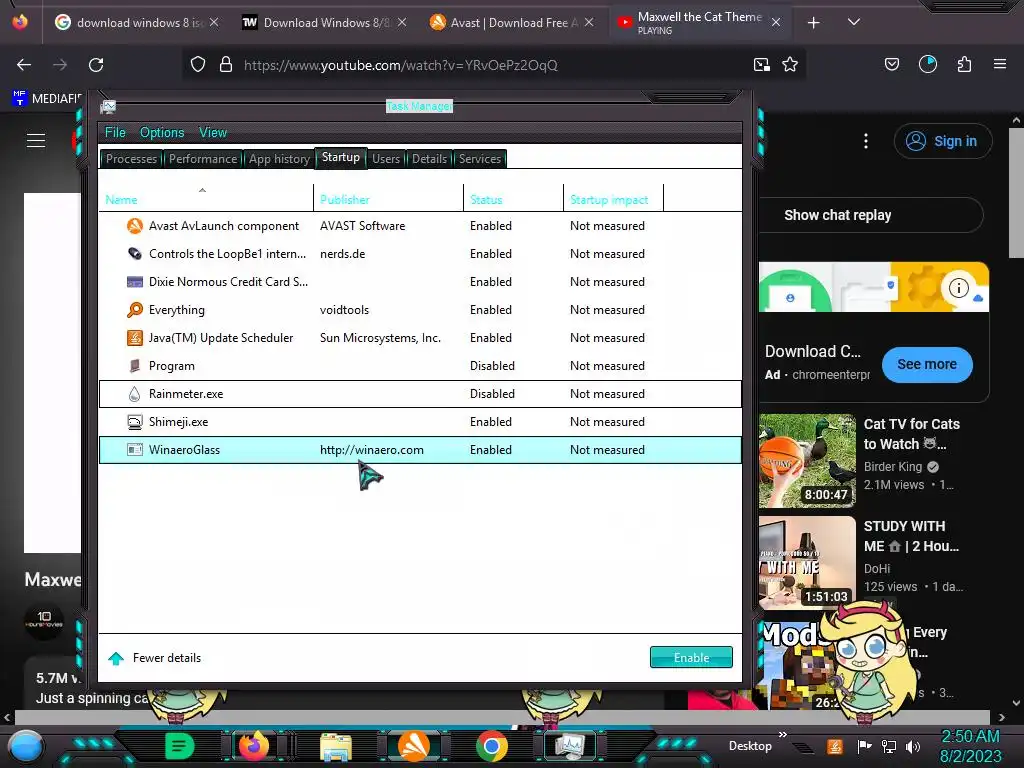Go back with Firefox back arrow
This screenshot has height=768, width=1024.
coord(24,65)
